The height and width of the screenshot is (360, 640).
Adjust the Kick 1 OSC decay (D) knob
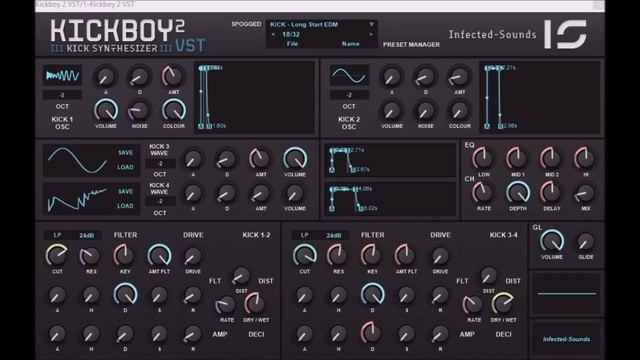point(139,76)
